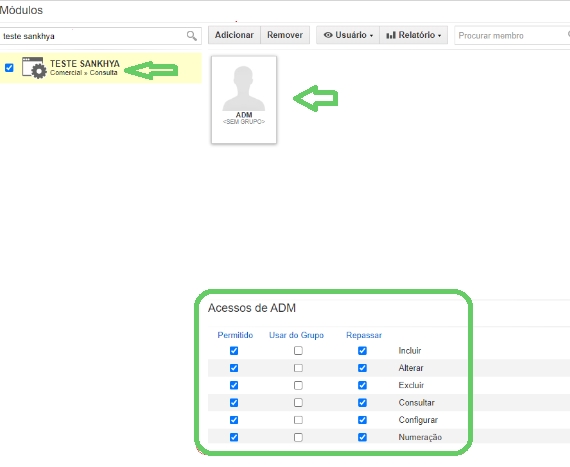Uncheck Permitido for Incluir
The height and width of the screenshot is (467, 570).
pos(234,351)
